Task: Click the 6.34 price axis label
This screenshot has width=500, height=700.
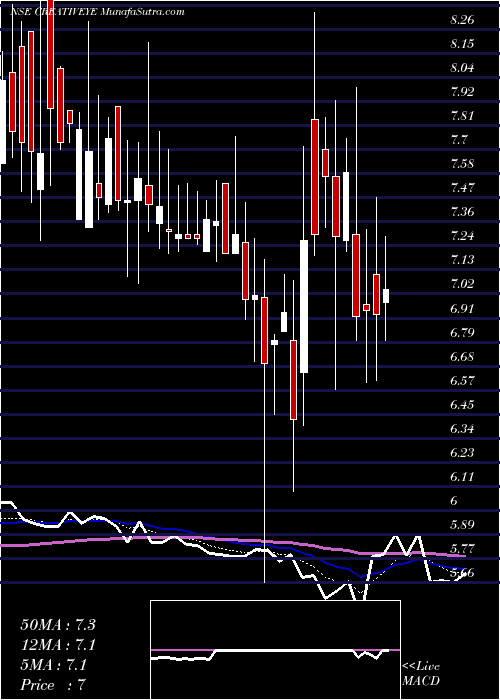Action: [x=462, y=429]
